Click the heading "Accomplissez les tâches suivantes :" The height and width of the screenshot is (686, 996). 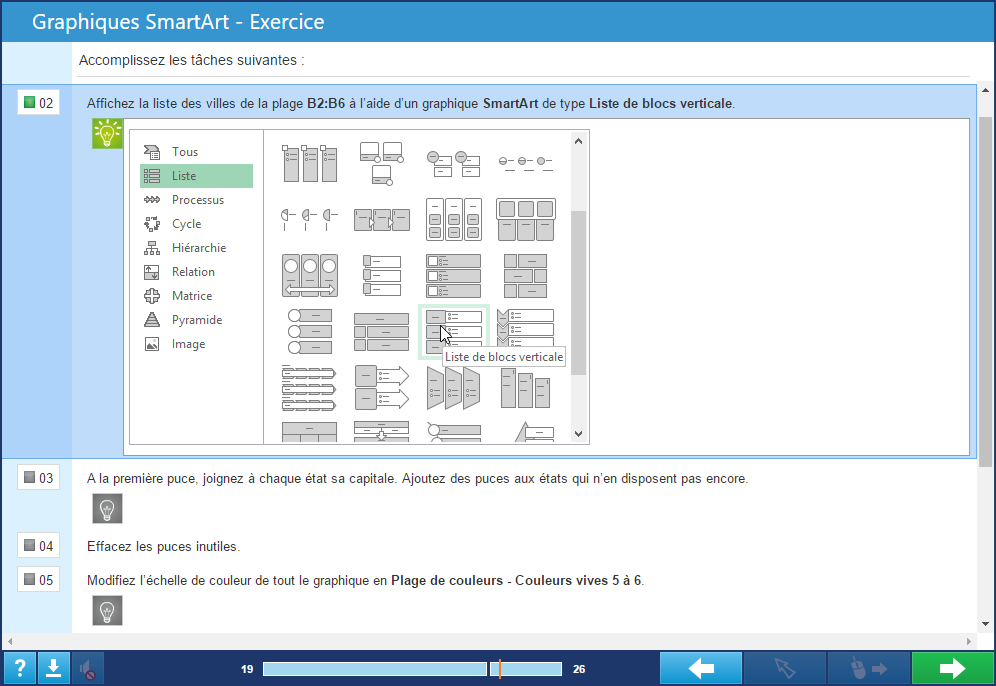192,60
